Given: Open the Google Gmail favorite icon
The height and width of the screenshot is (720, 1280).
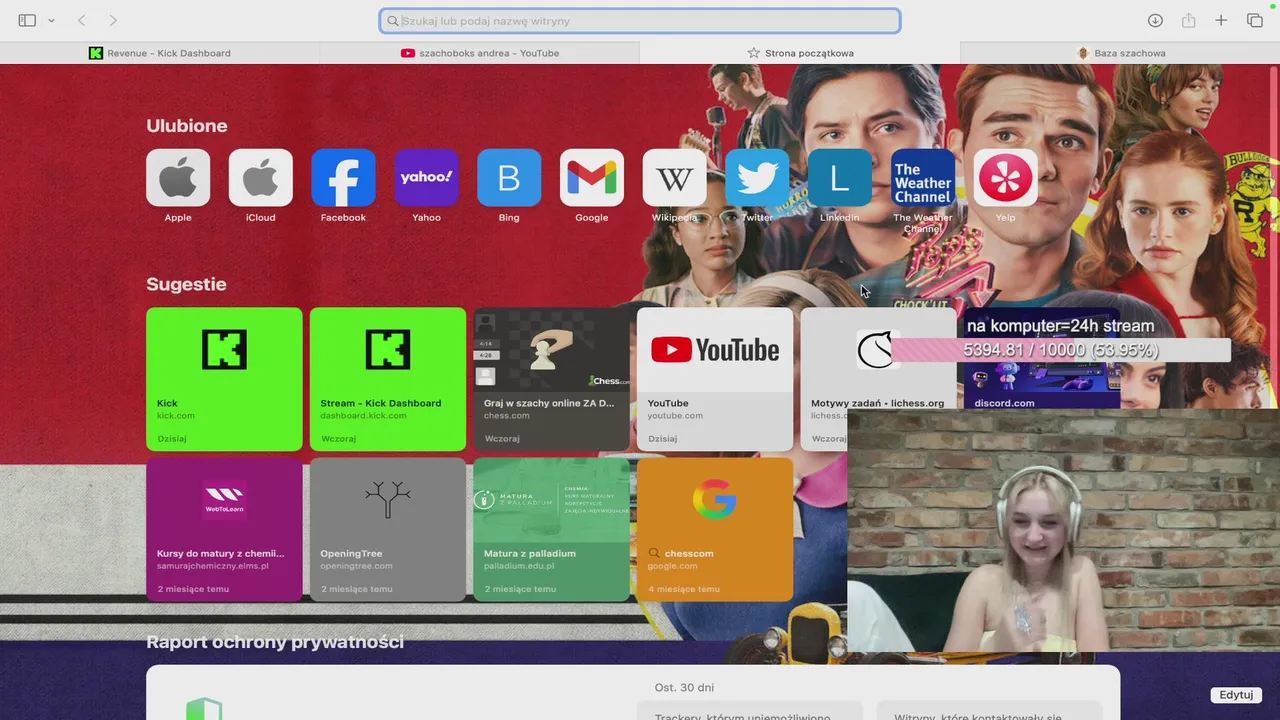Looking at the screenshot, I should point(592,178).
